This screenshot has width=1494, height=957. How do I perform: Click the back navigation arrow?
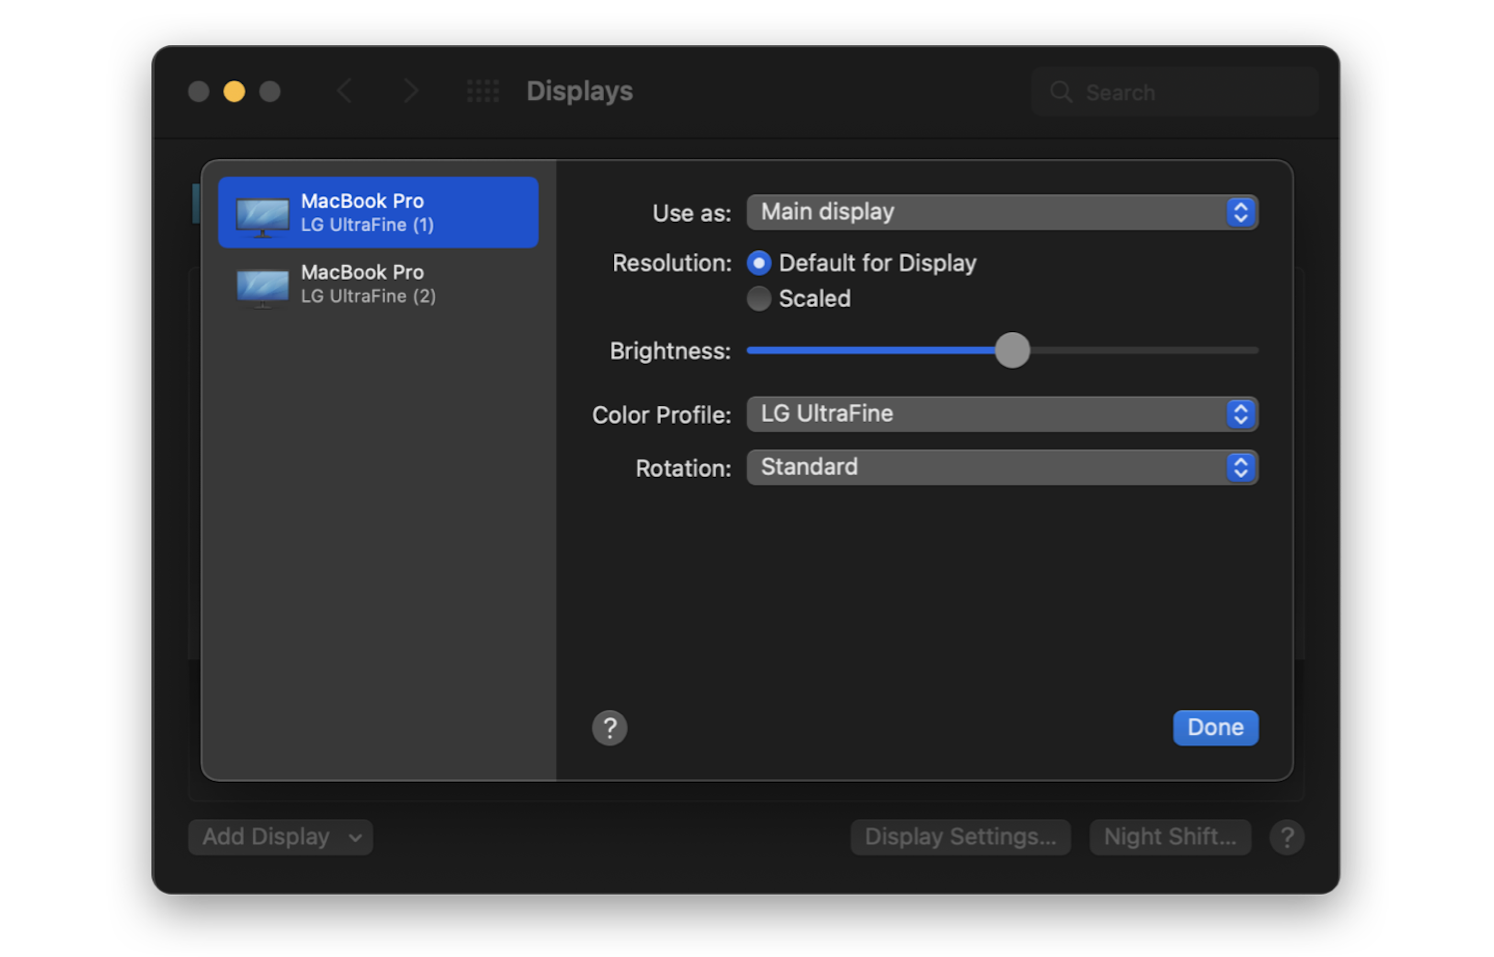[345, 91]
